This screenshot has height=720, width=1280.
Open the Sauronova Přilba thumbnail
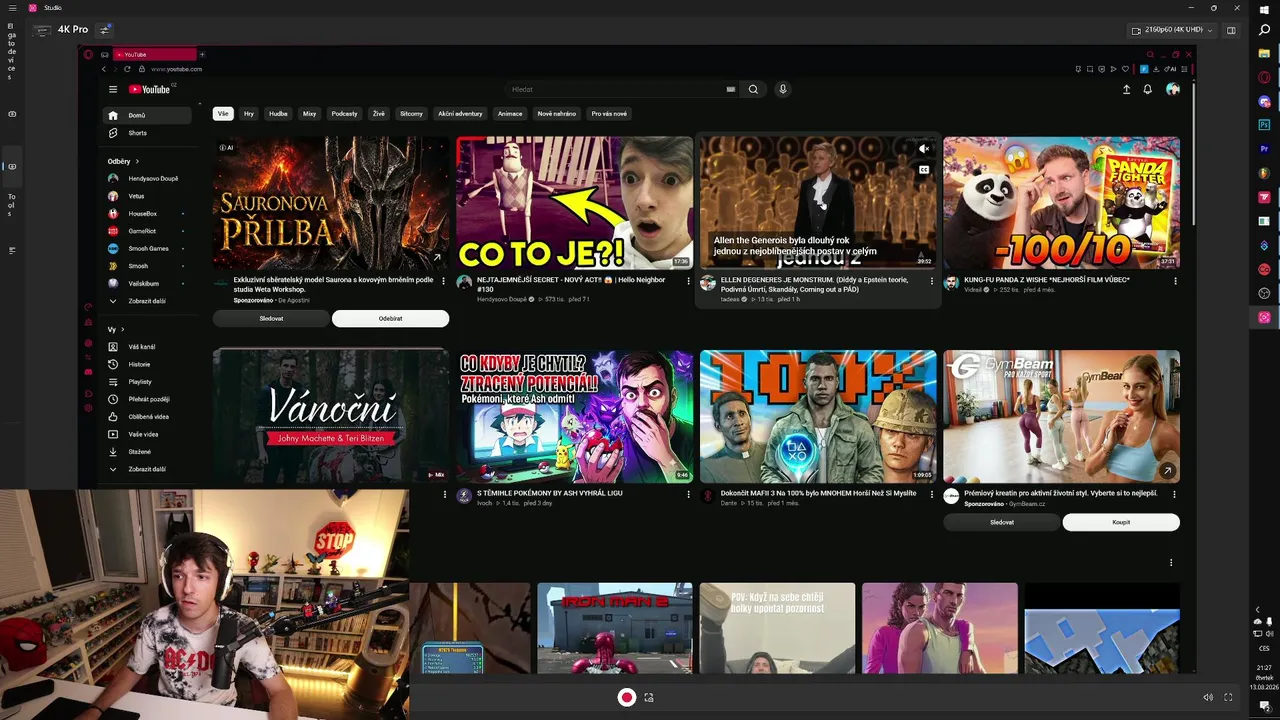tap(331, 203)
